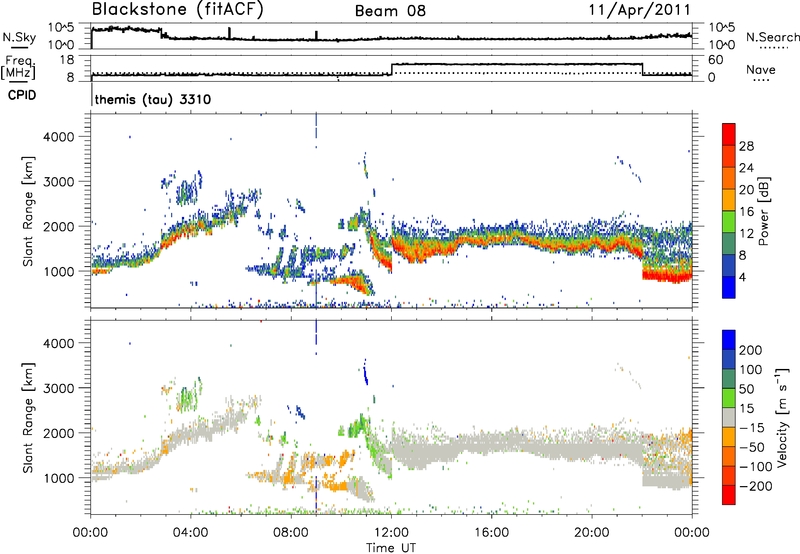Click the 'Velocity [m s-1]' colorbar label
Screen dimensions: 800x554
pos(781,417)
